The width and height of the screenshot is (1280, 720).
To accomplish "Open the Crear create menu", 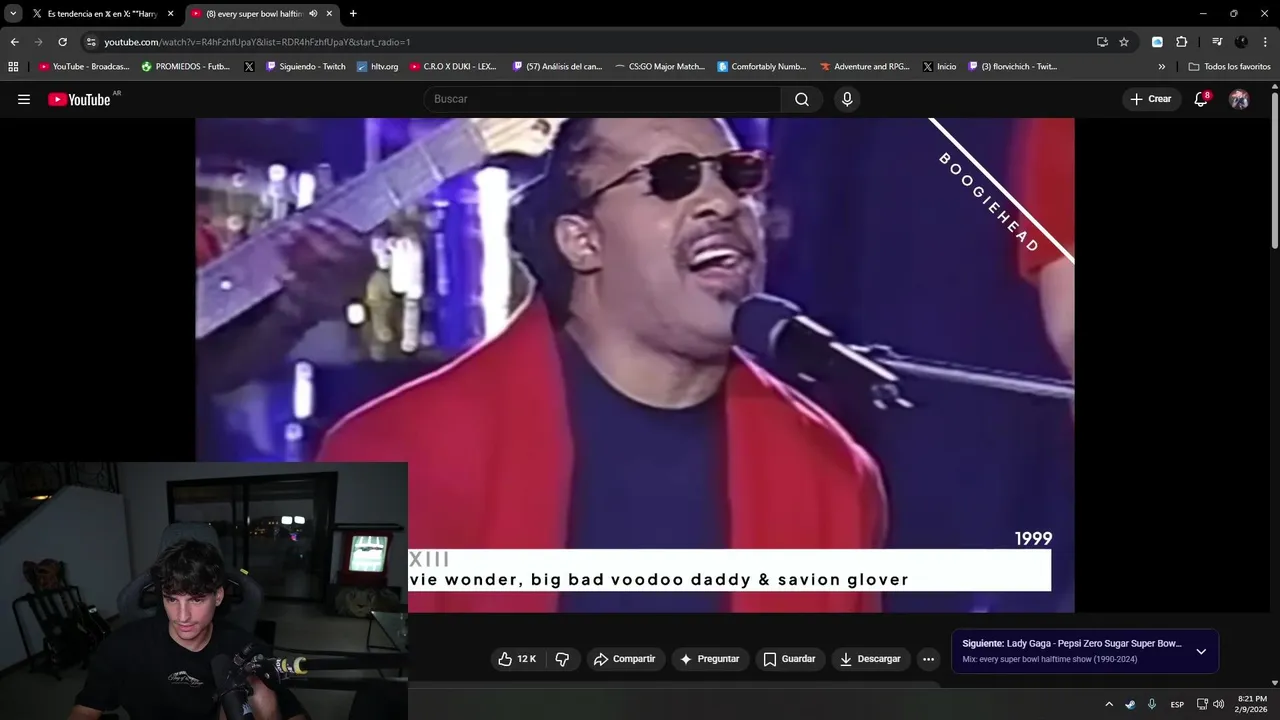I will pos(1151,99).
